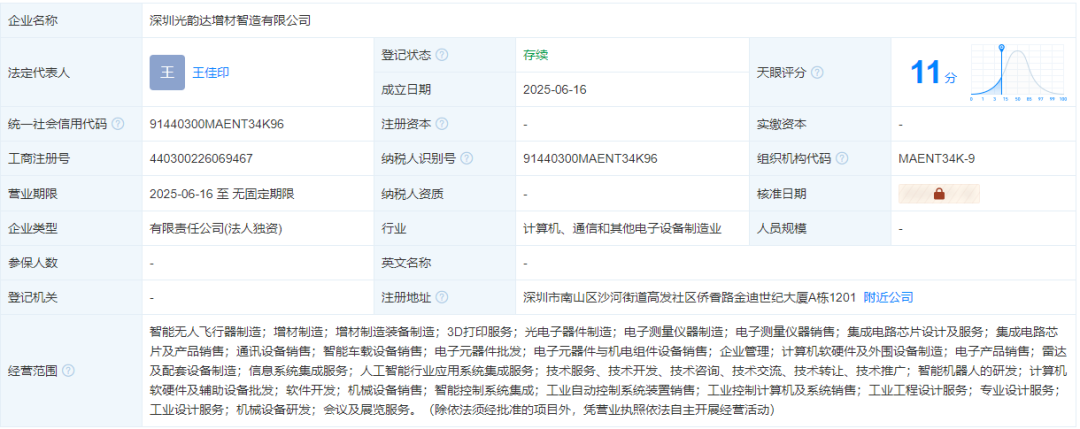Select the 参保人数 label cell

72,263
